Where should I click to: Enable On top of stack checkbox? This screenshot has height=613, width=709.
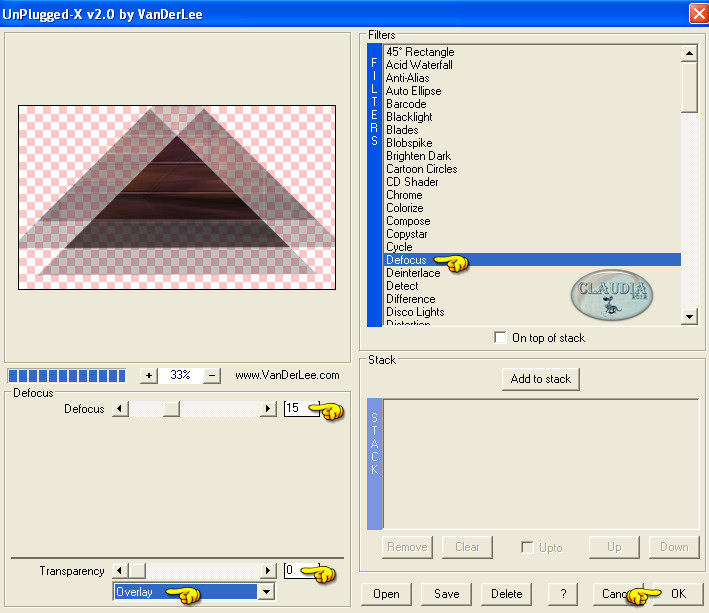pos(500,338)
